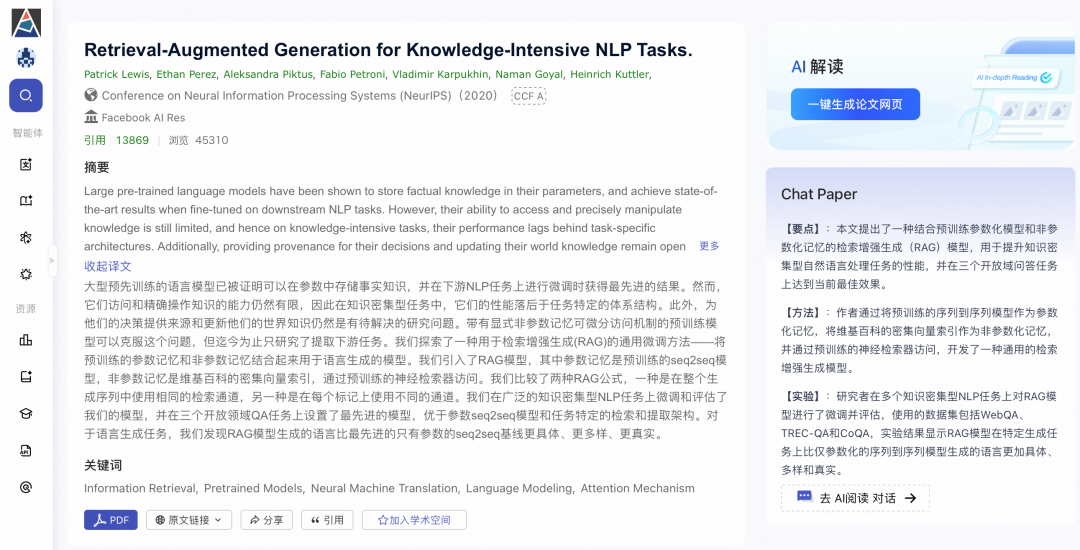Click the AMiner logo at top-left
Screen dimensions: 1080x550
pos(26,23)
